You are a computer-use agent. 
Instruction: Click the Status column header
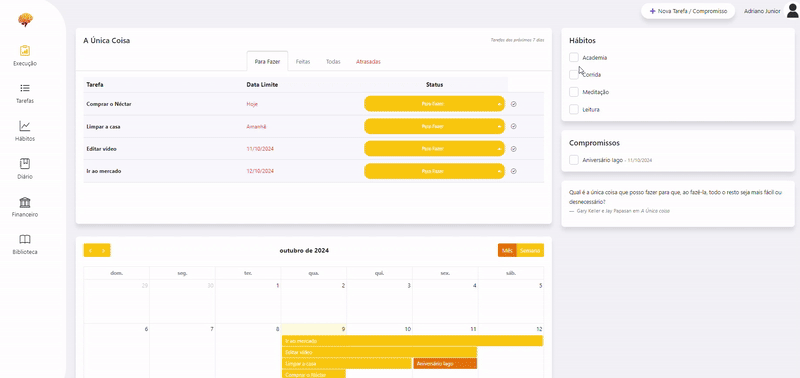[x=434, y=85]
